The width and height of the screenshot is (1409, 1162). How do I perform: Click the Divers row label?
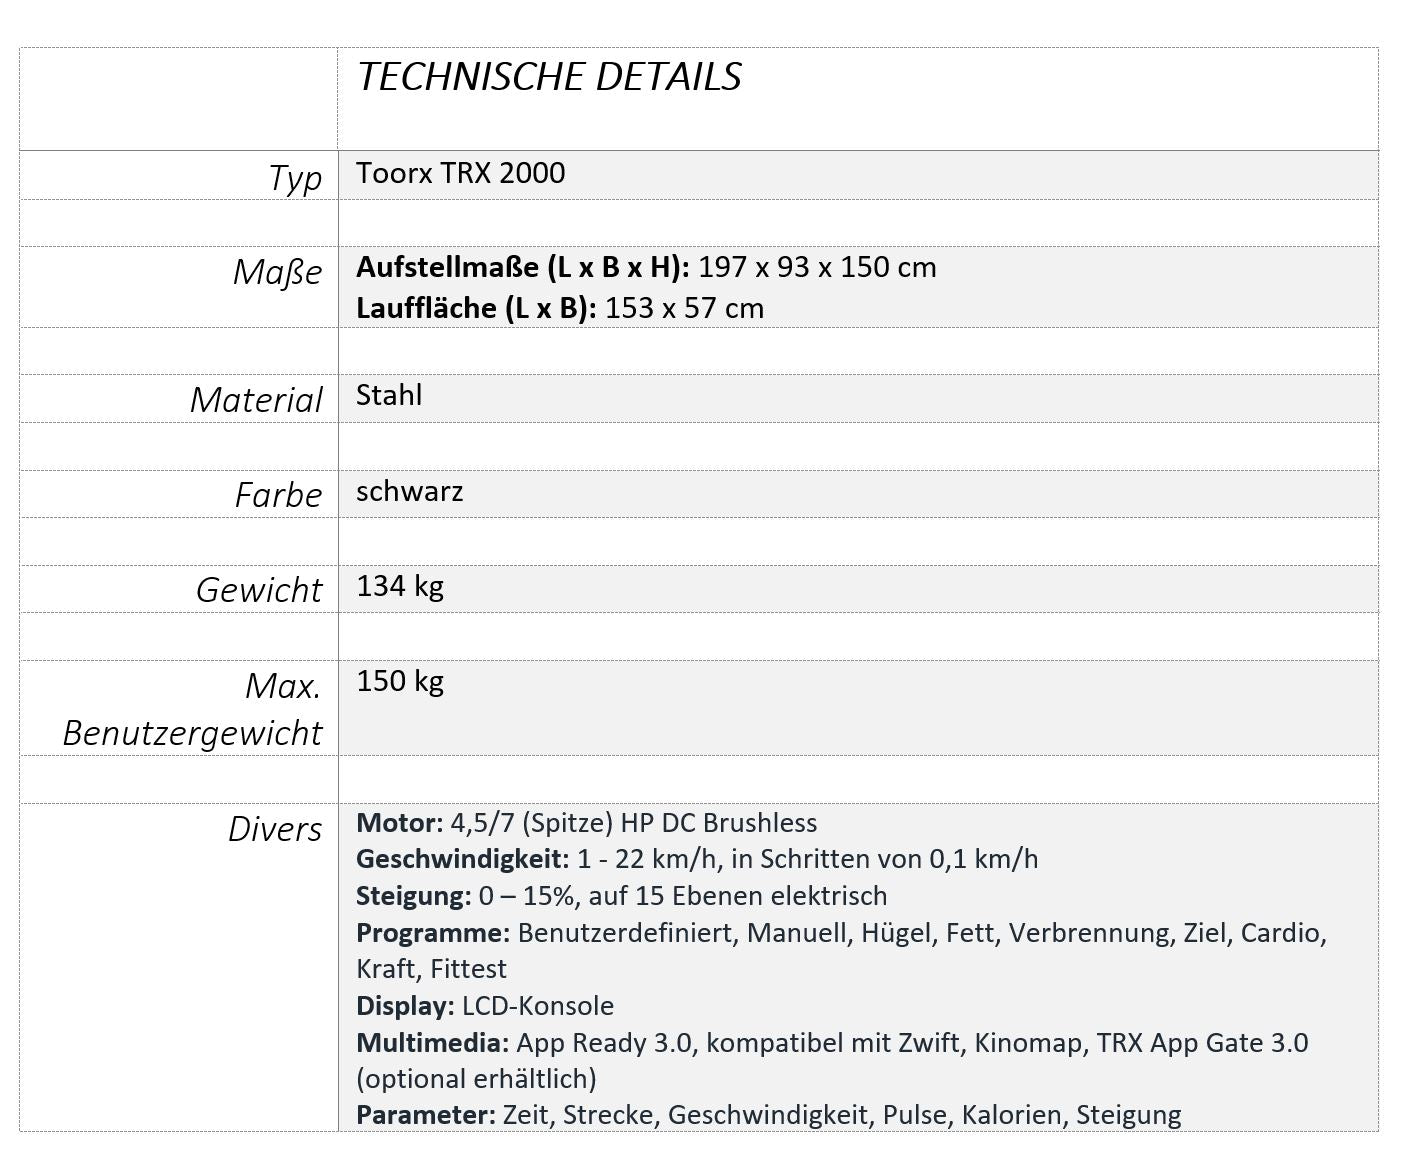275,829
